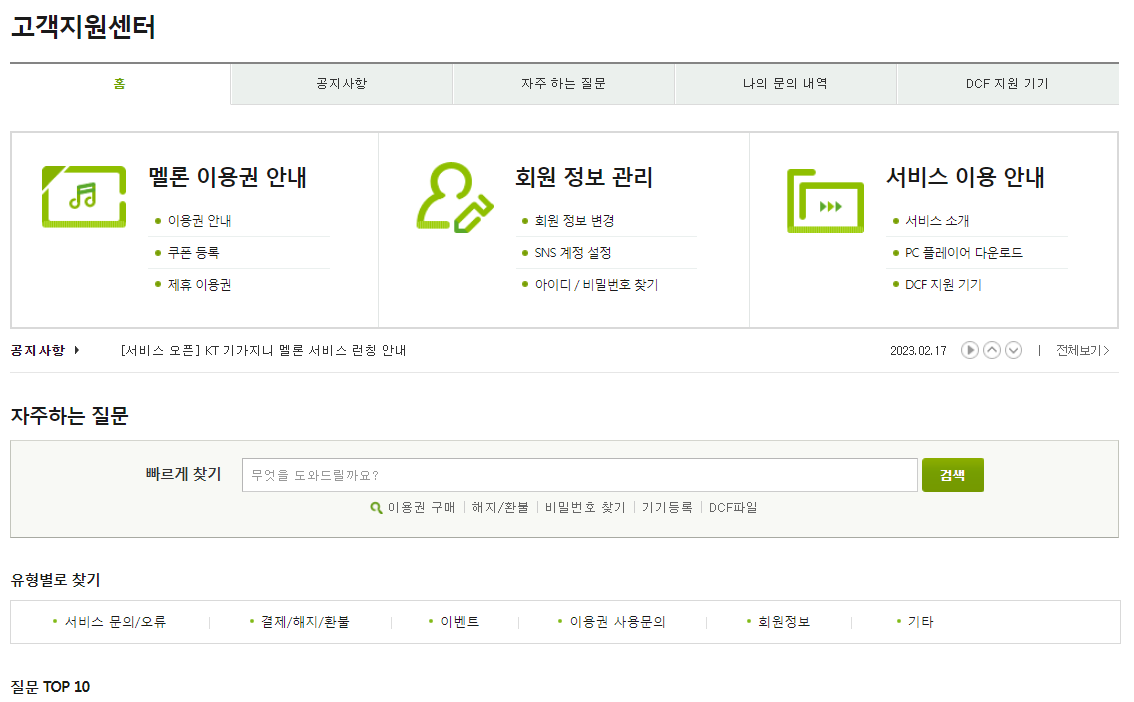Viewport: 1134px width, 702px height.
Task: Choose the 서비스 문의/오류 category
Action: 116,622
